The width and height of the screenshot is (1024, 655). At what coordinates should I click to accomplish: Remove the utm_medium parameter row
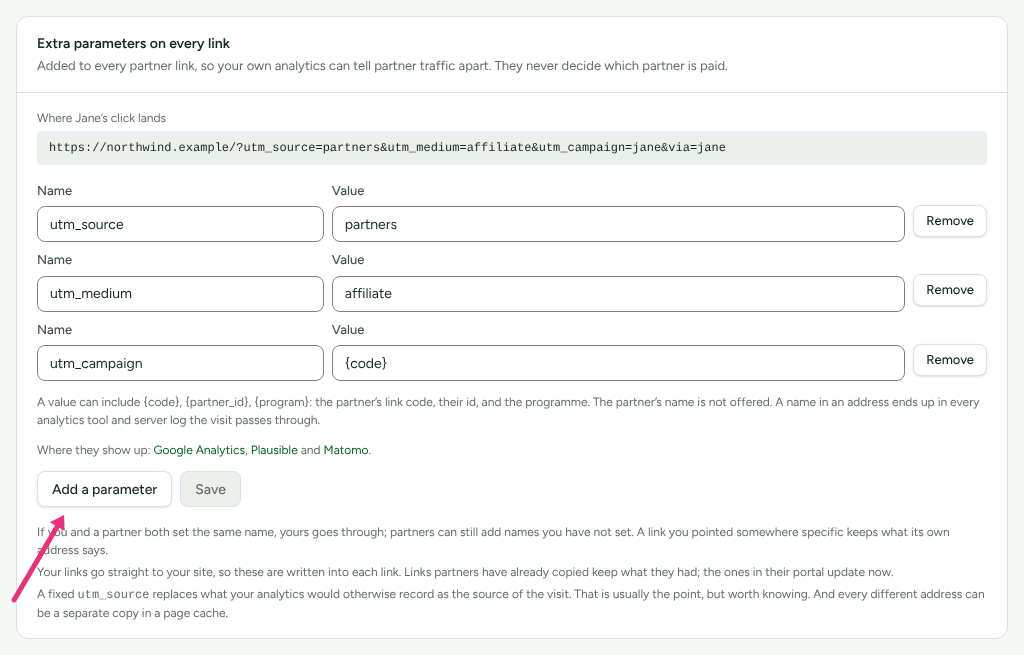(950, 291)
